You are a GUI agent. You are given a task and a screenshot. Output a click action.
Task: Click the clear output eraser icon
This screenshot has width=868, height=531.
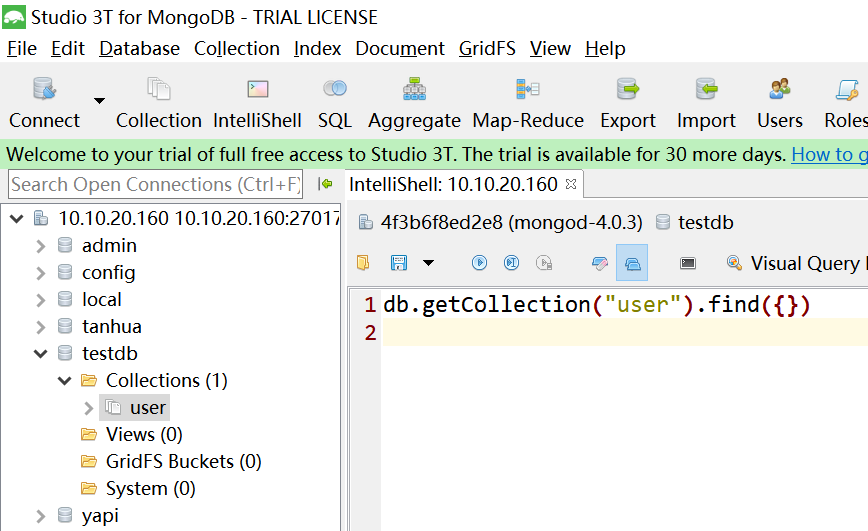[x=600, y=263]
